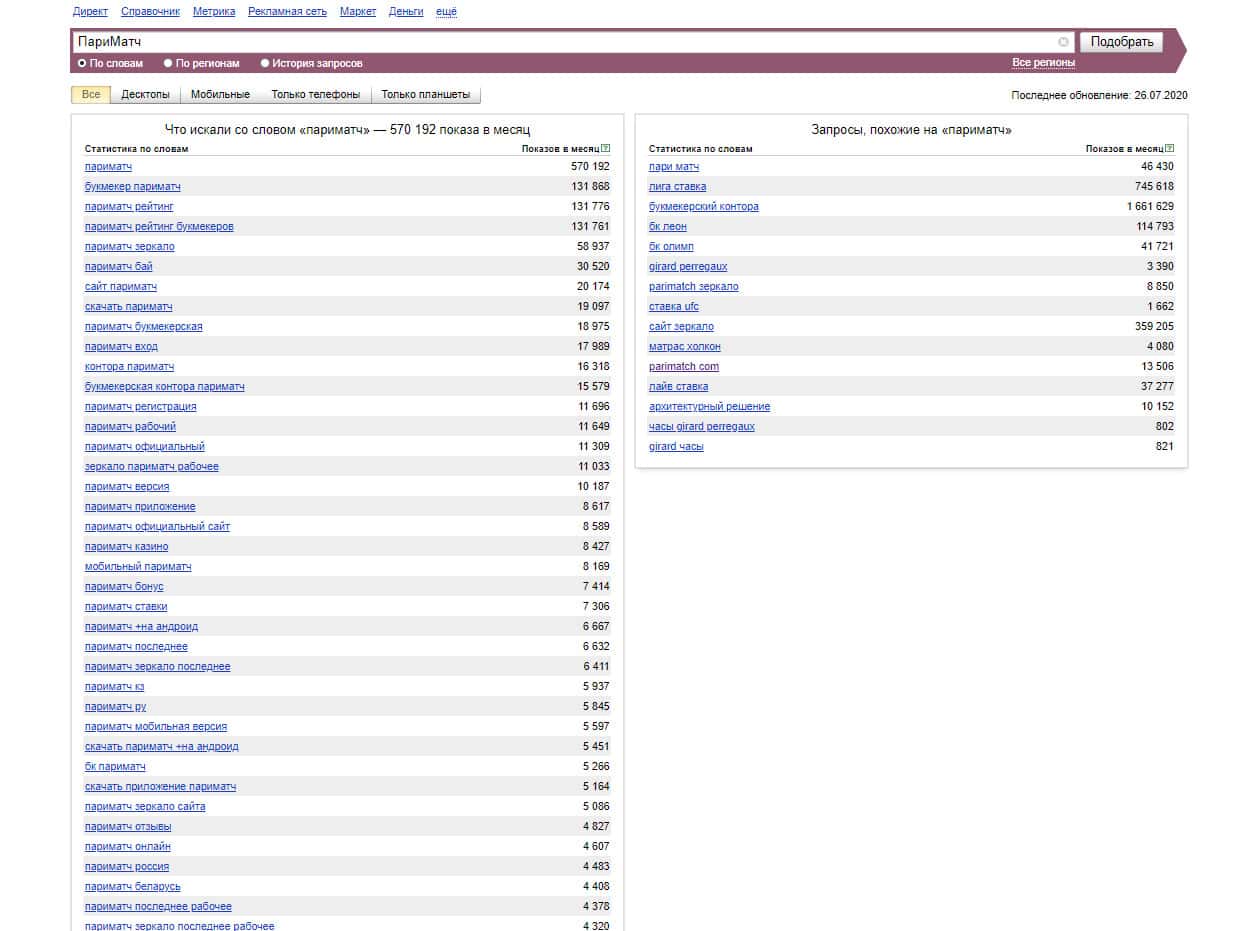The image size is (1248, 931).
Task: Click the 'скачать париматч' keyword link
Action: (x=128, y=306)
